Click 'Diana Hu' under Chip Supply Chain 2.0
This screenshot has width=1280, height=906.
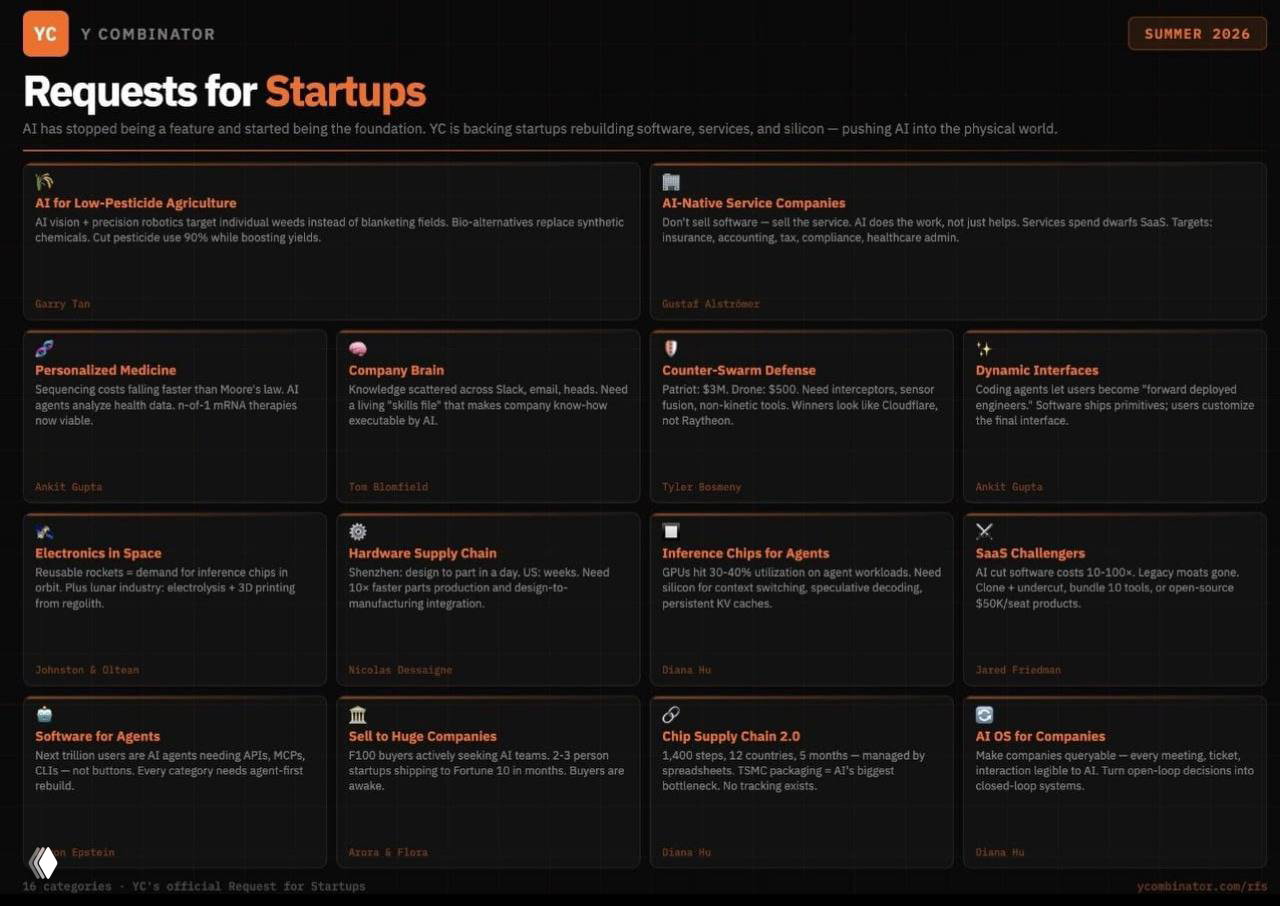click(x=687, y=853)
